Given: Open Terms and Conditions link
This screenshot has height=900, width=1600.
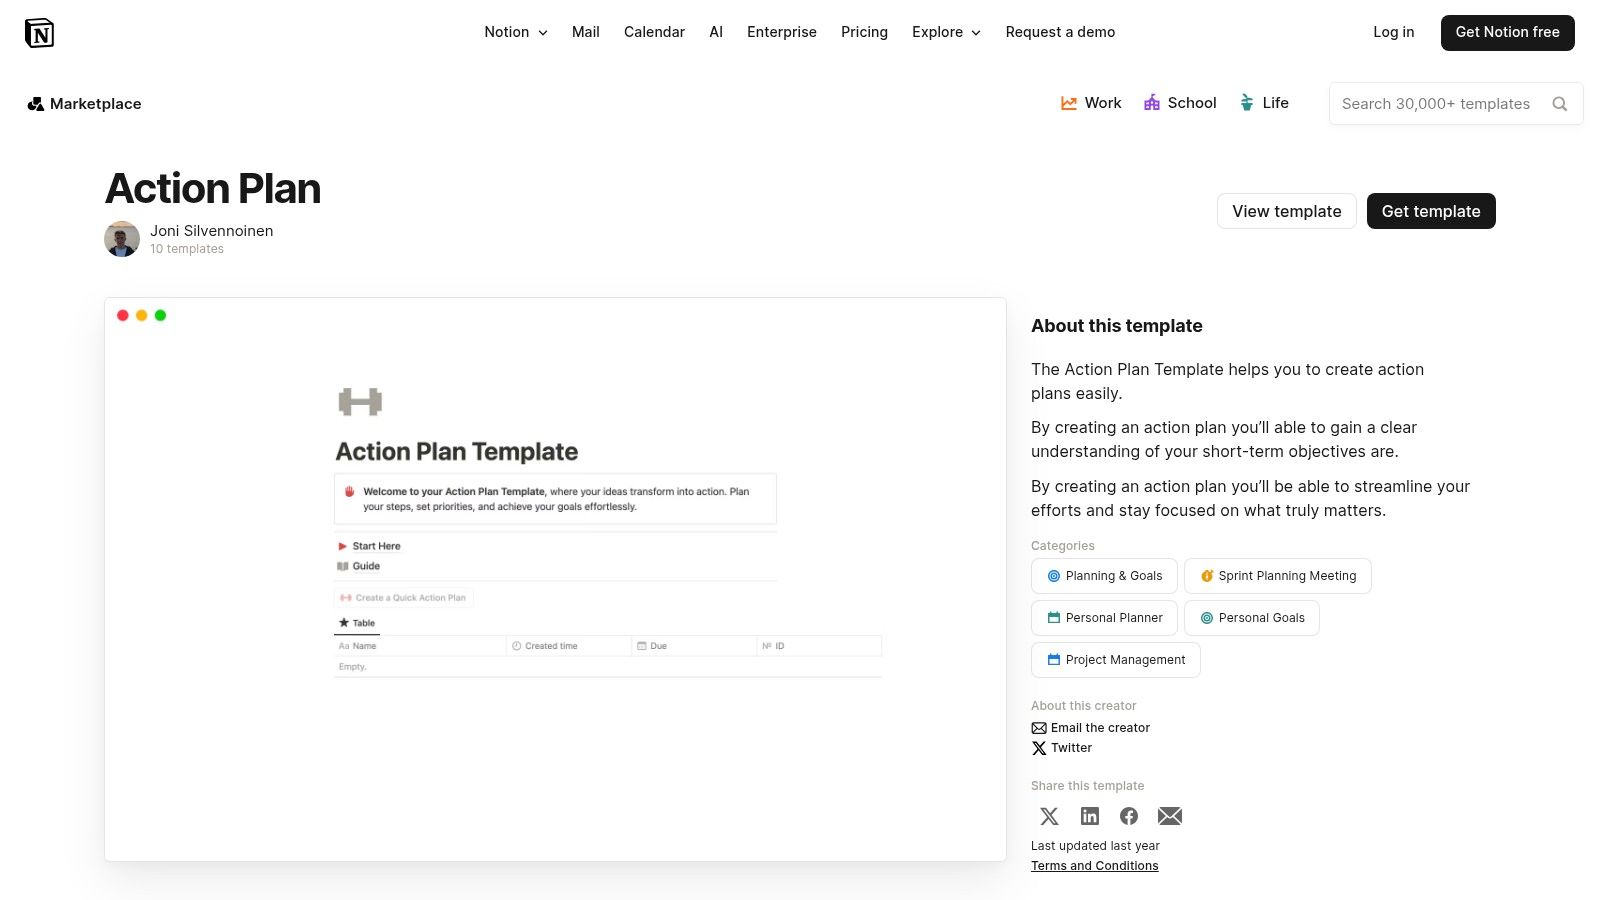Looking at the screenshot, I should point(1094,865).
